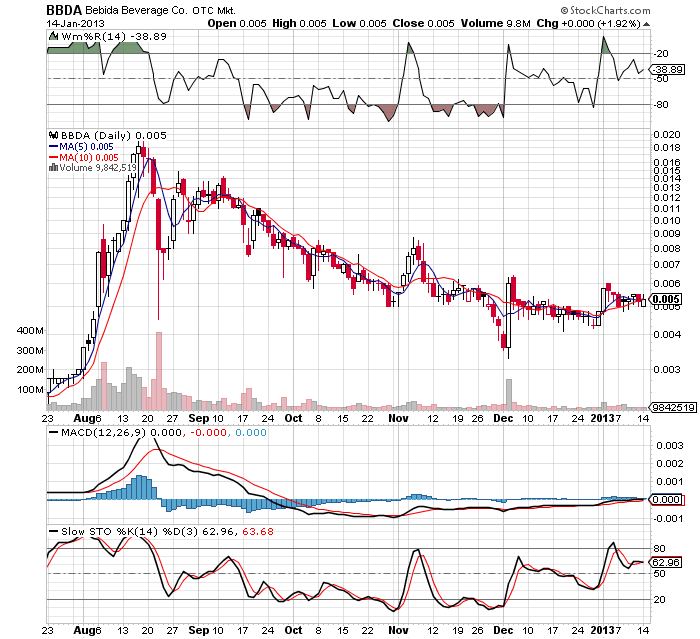Screen dimensions: 700x639
Task: Click the Slow STO %K(14) %D(3) label
Action: click(129, 531)
